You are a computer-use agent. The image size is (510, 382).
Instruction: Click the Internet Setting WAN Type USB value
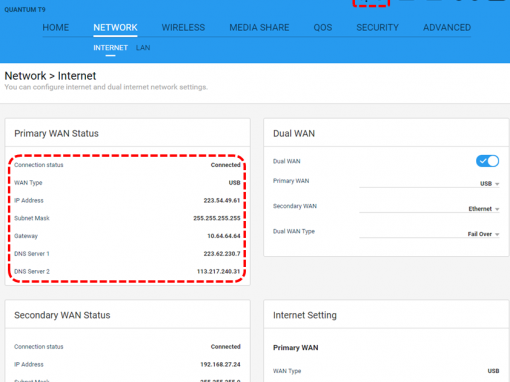point(493,371)
